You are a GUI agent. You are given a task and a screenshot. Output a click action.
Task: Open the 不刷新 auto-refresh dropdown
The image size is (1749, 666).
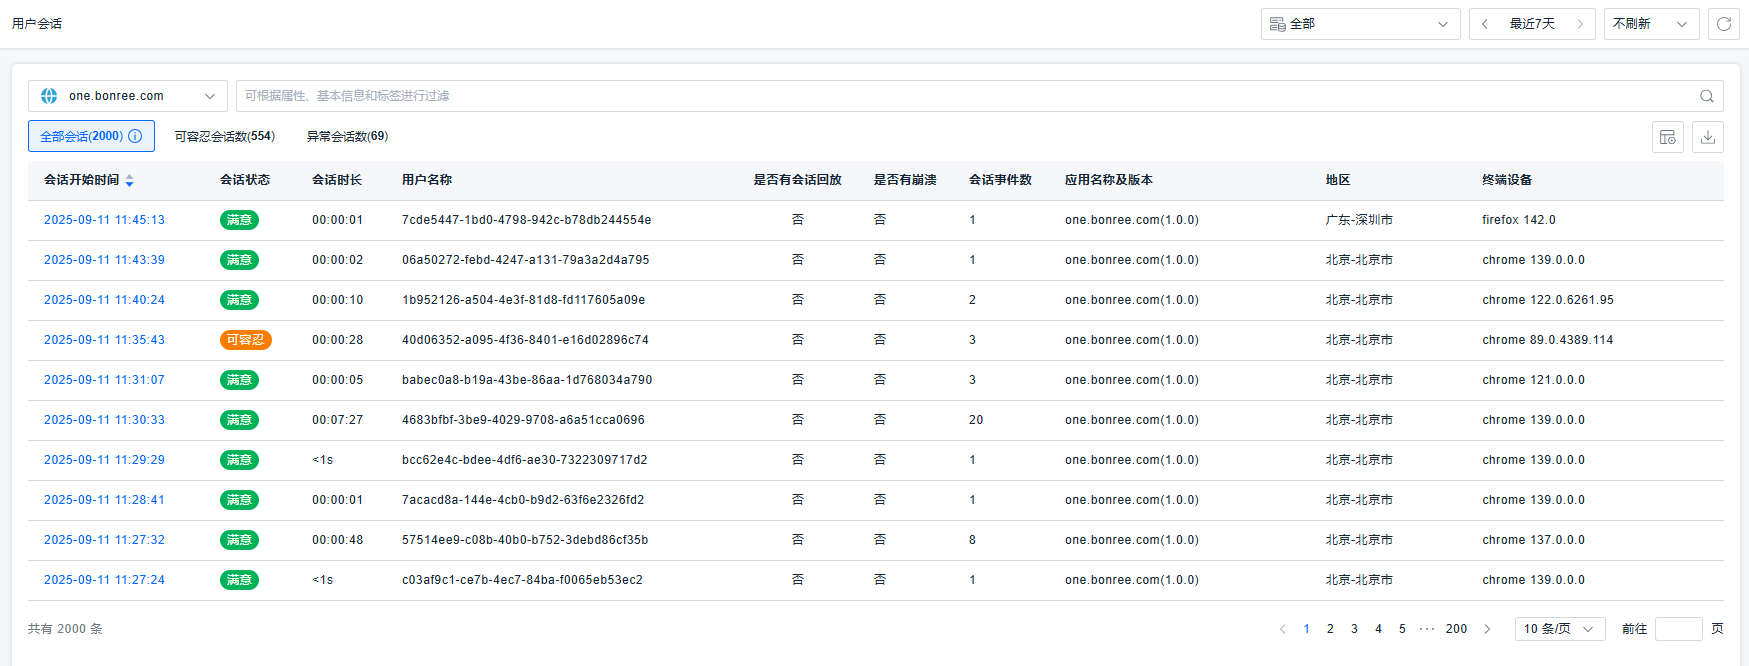(1651, 24)
